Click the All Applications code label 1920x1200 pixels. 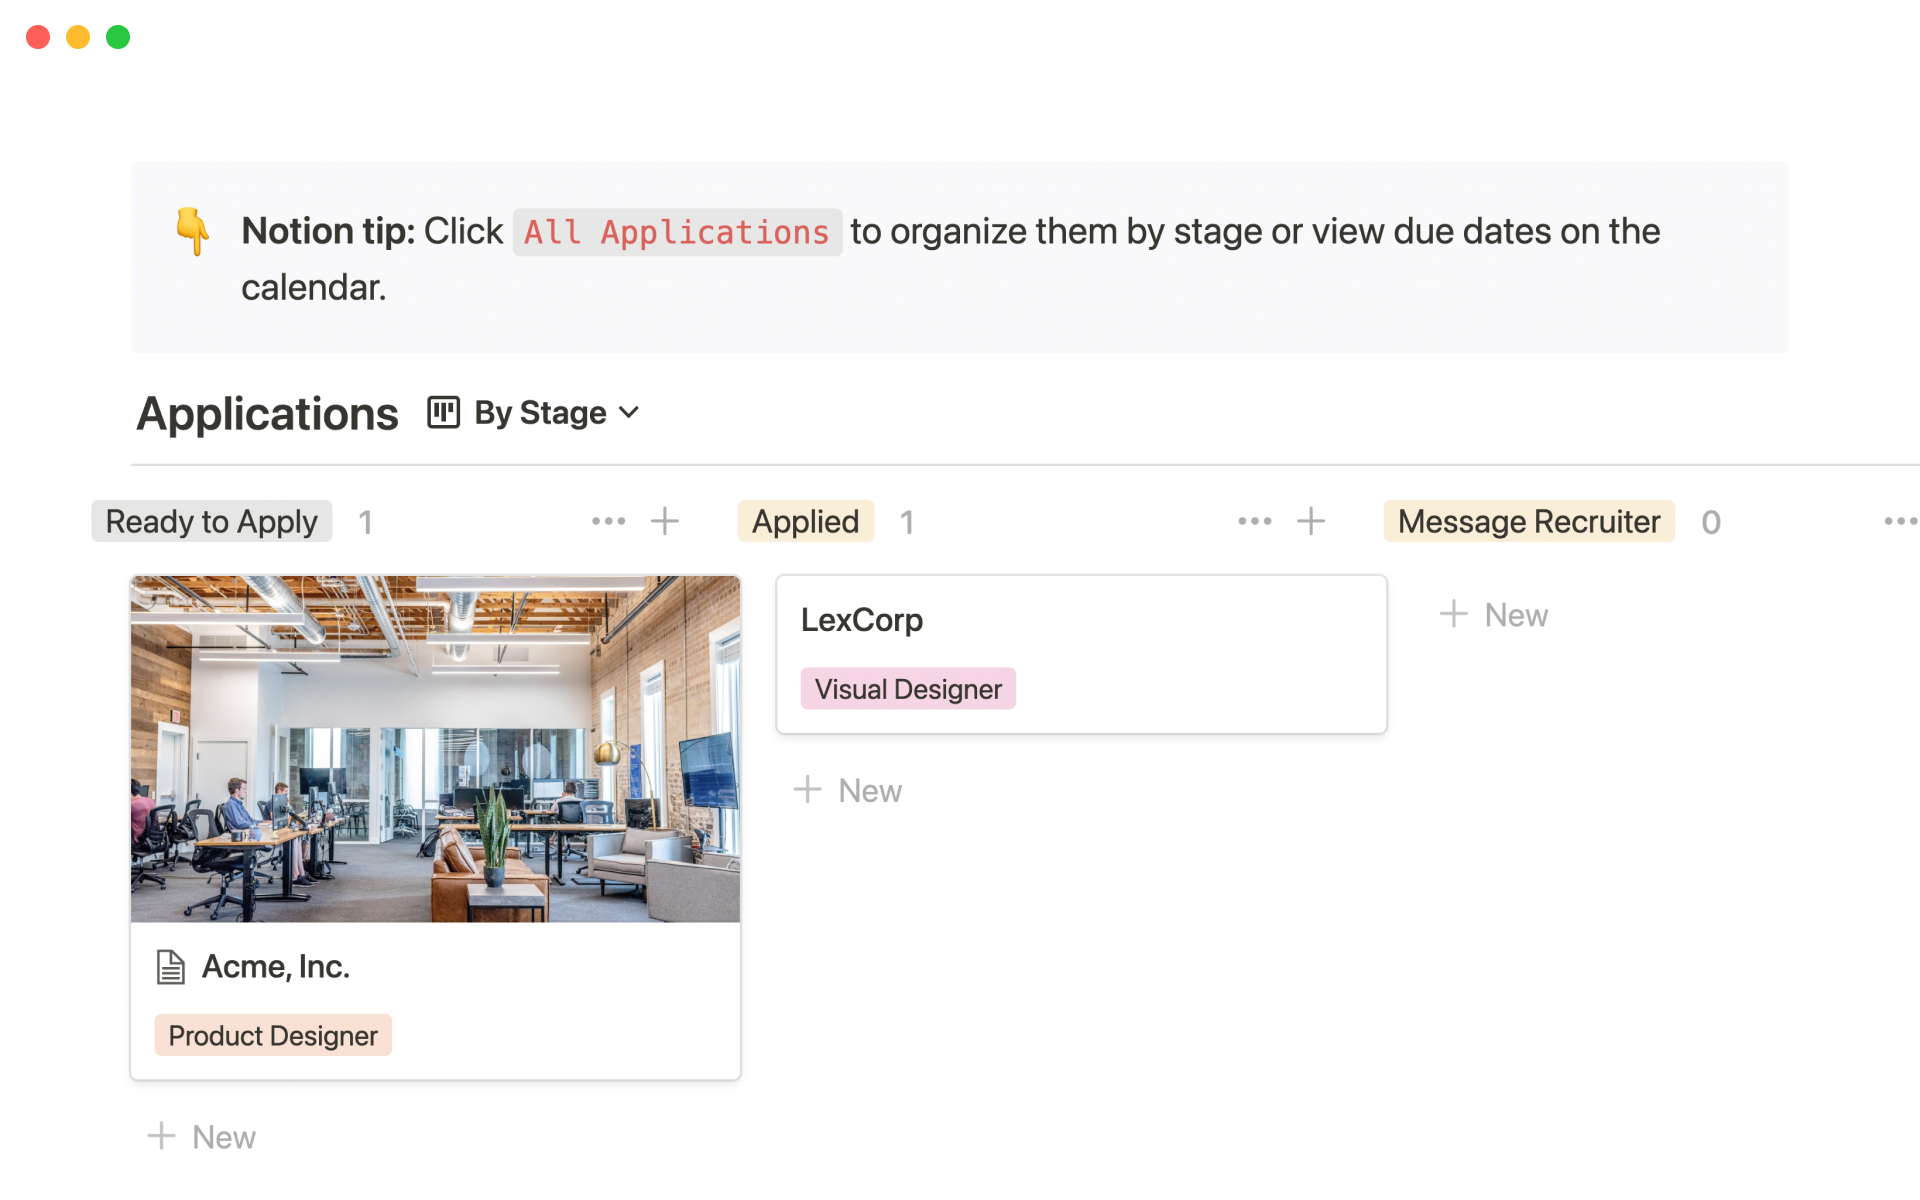pos(677,232)
